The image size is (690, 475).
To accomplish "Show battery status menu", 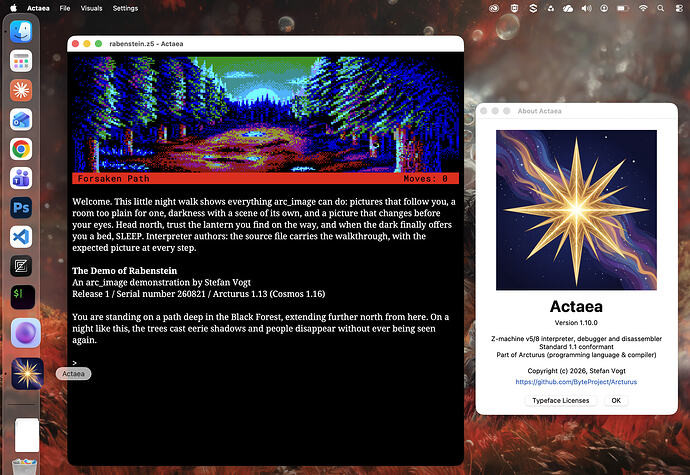I will click(x=623, y=8).
